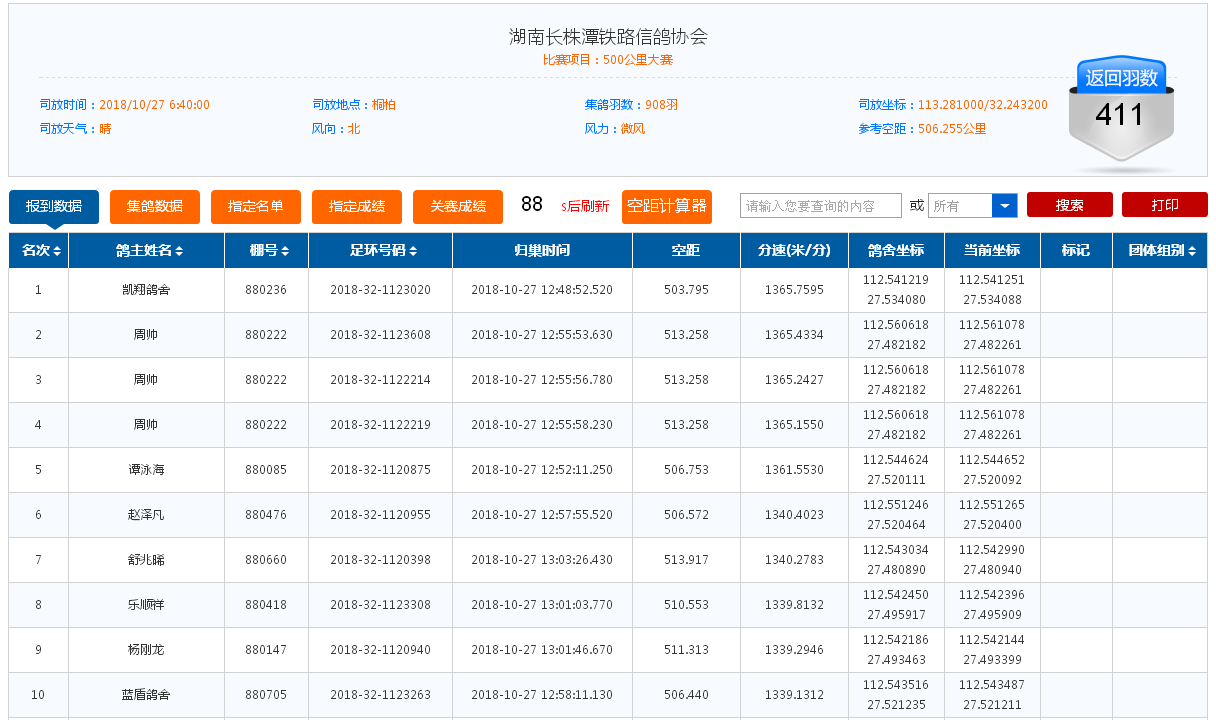Show the 指定名单 tab
Viewport: 1216px width, 720px height.
click(256, 206)
